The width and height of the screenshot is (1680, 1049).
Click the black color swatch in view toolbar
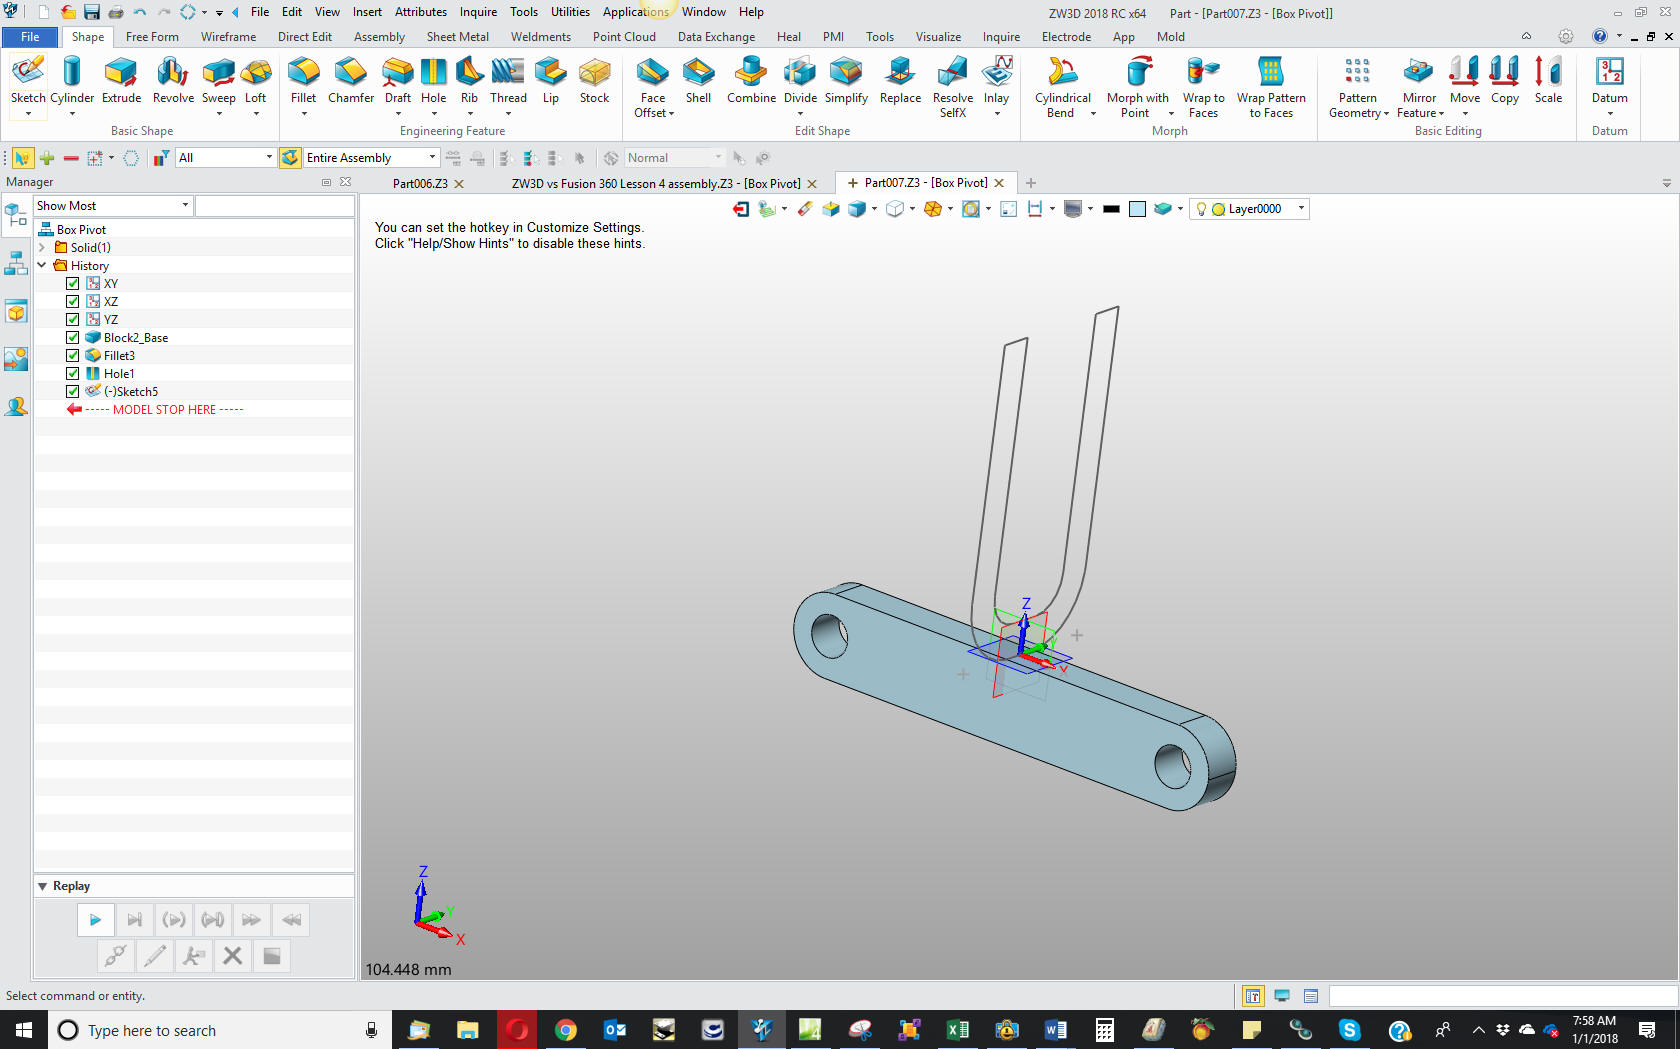point(1111,209)
